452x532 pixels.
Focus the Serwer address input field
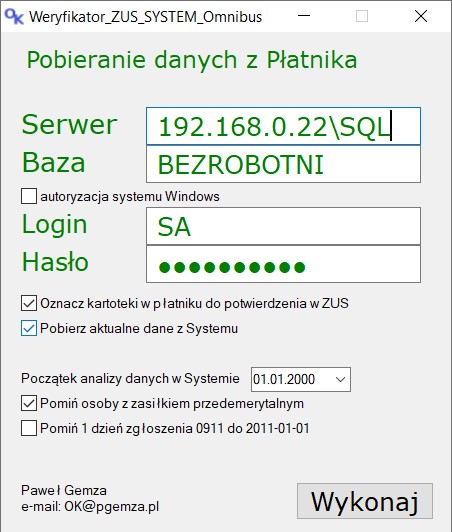click(x=283, y=126)
